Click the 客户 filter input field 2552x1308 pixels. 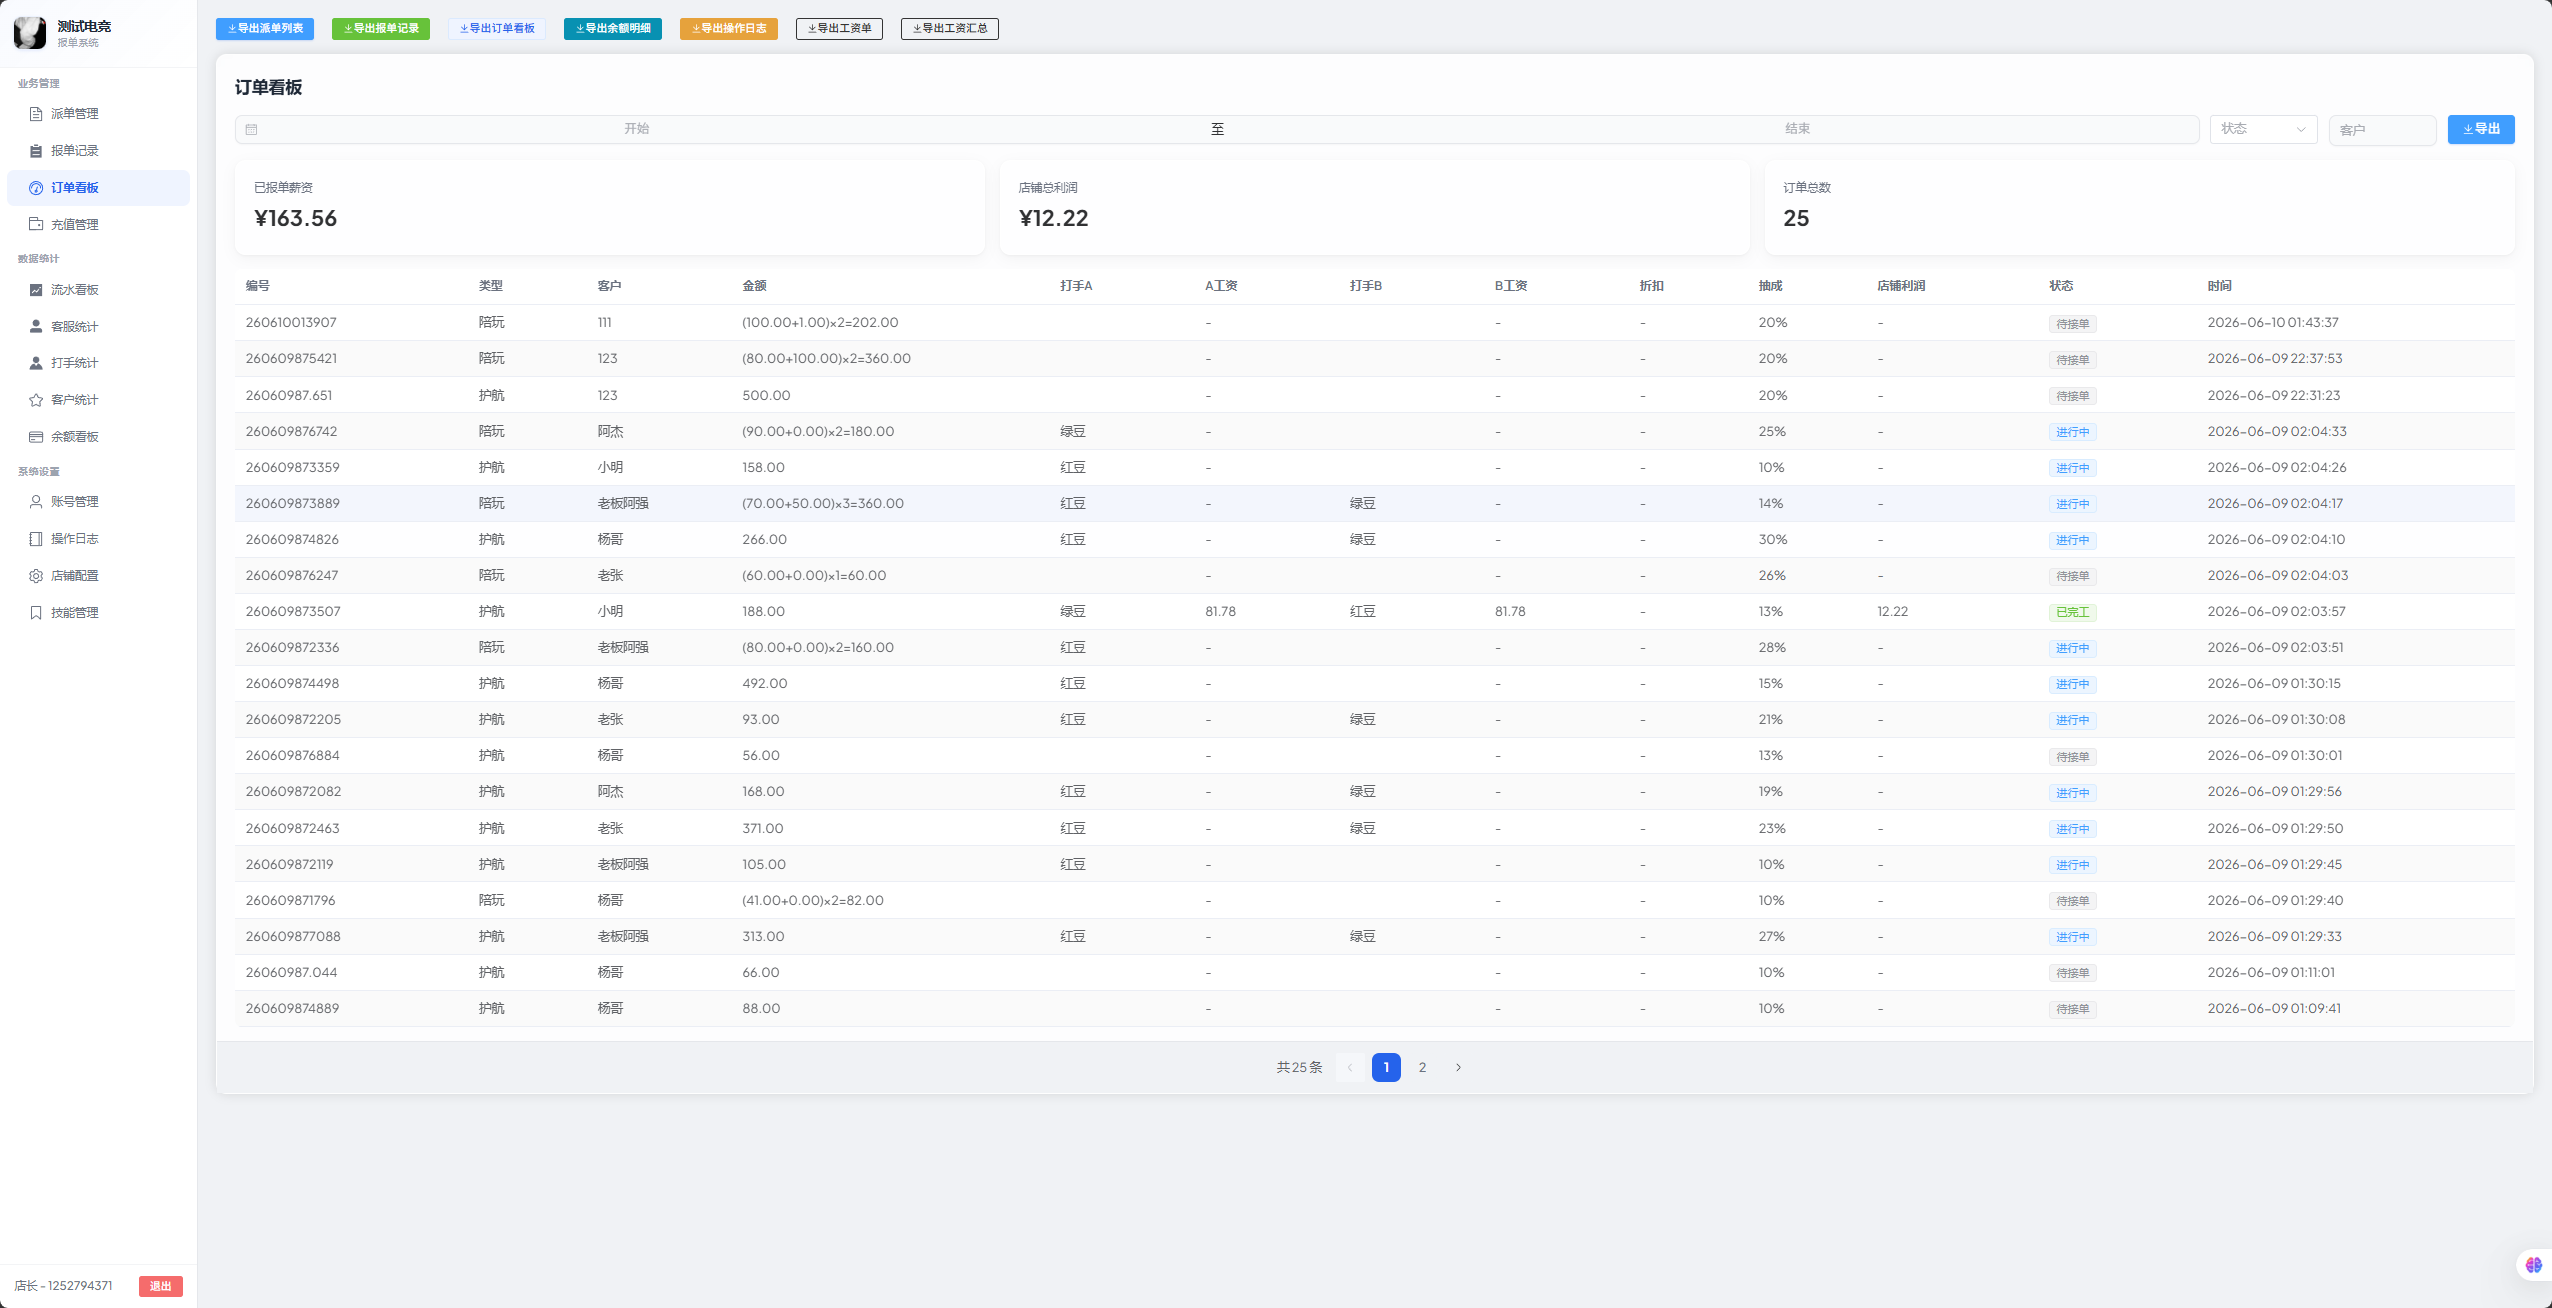(x=2382, y=130)
